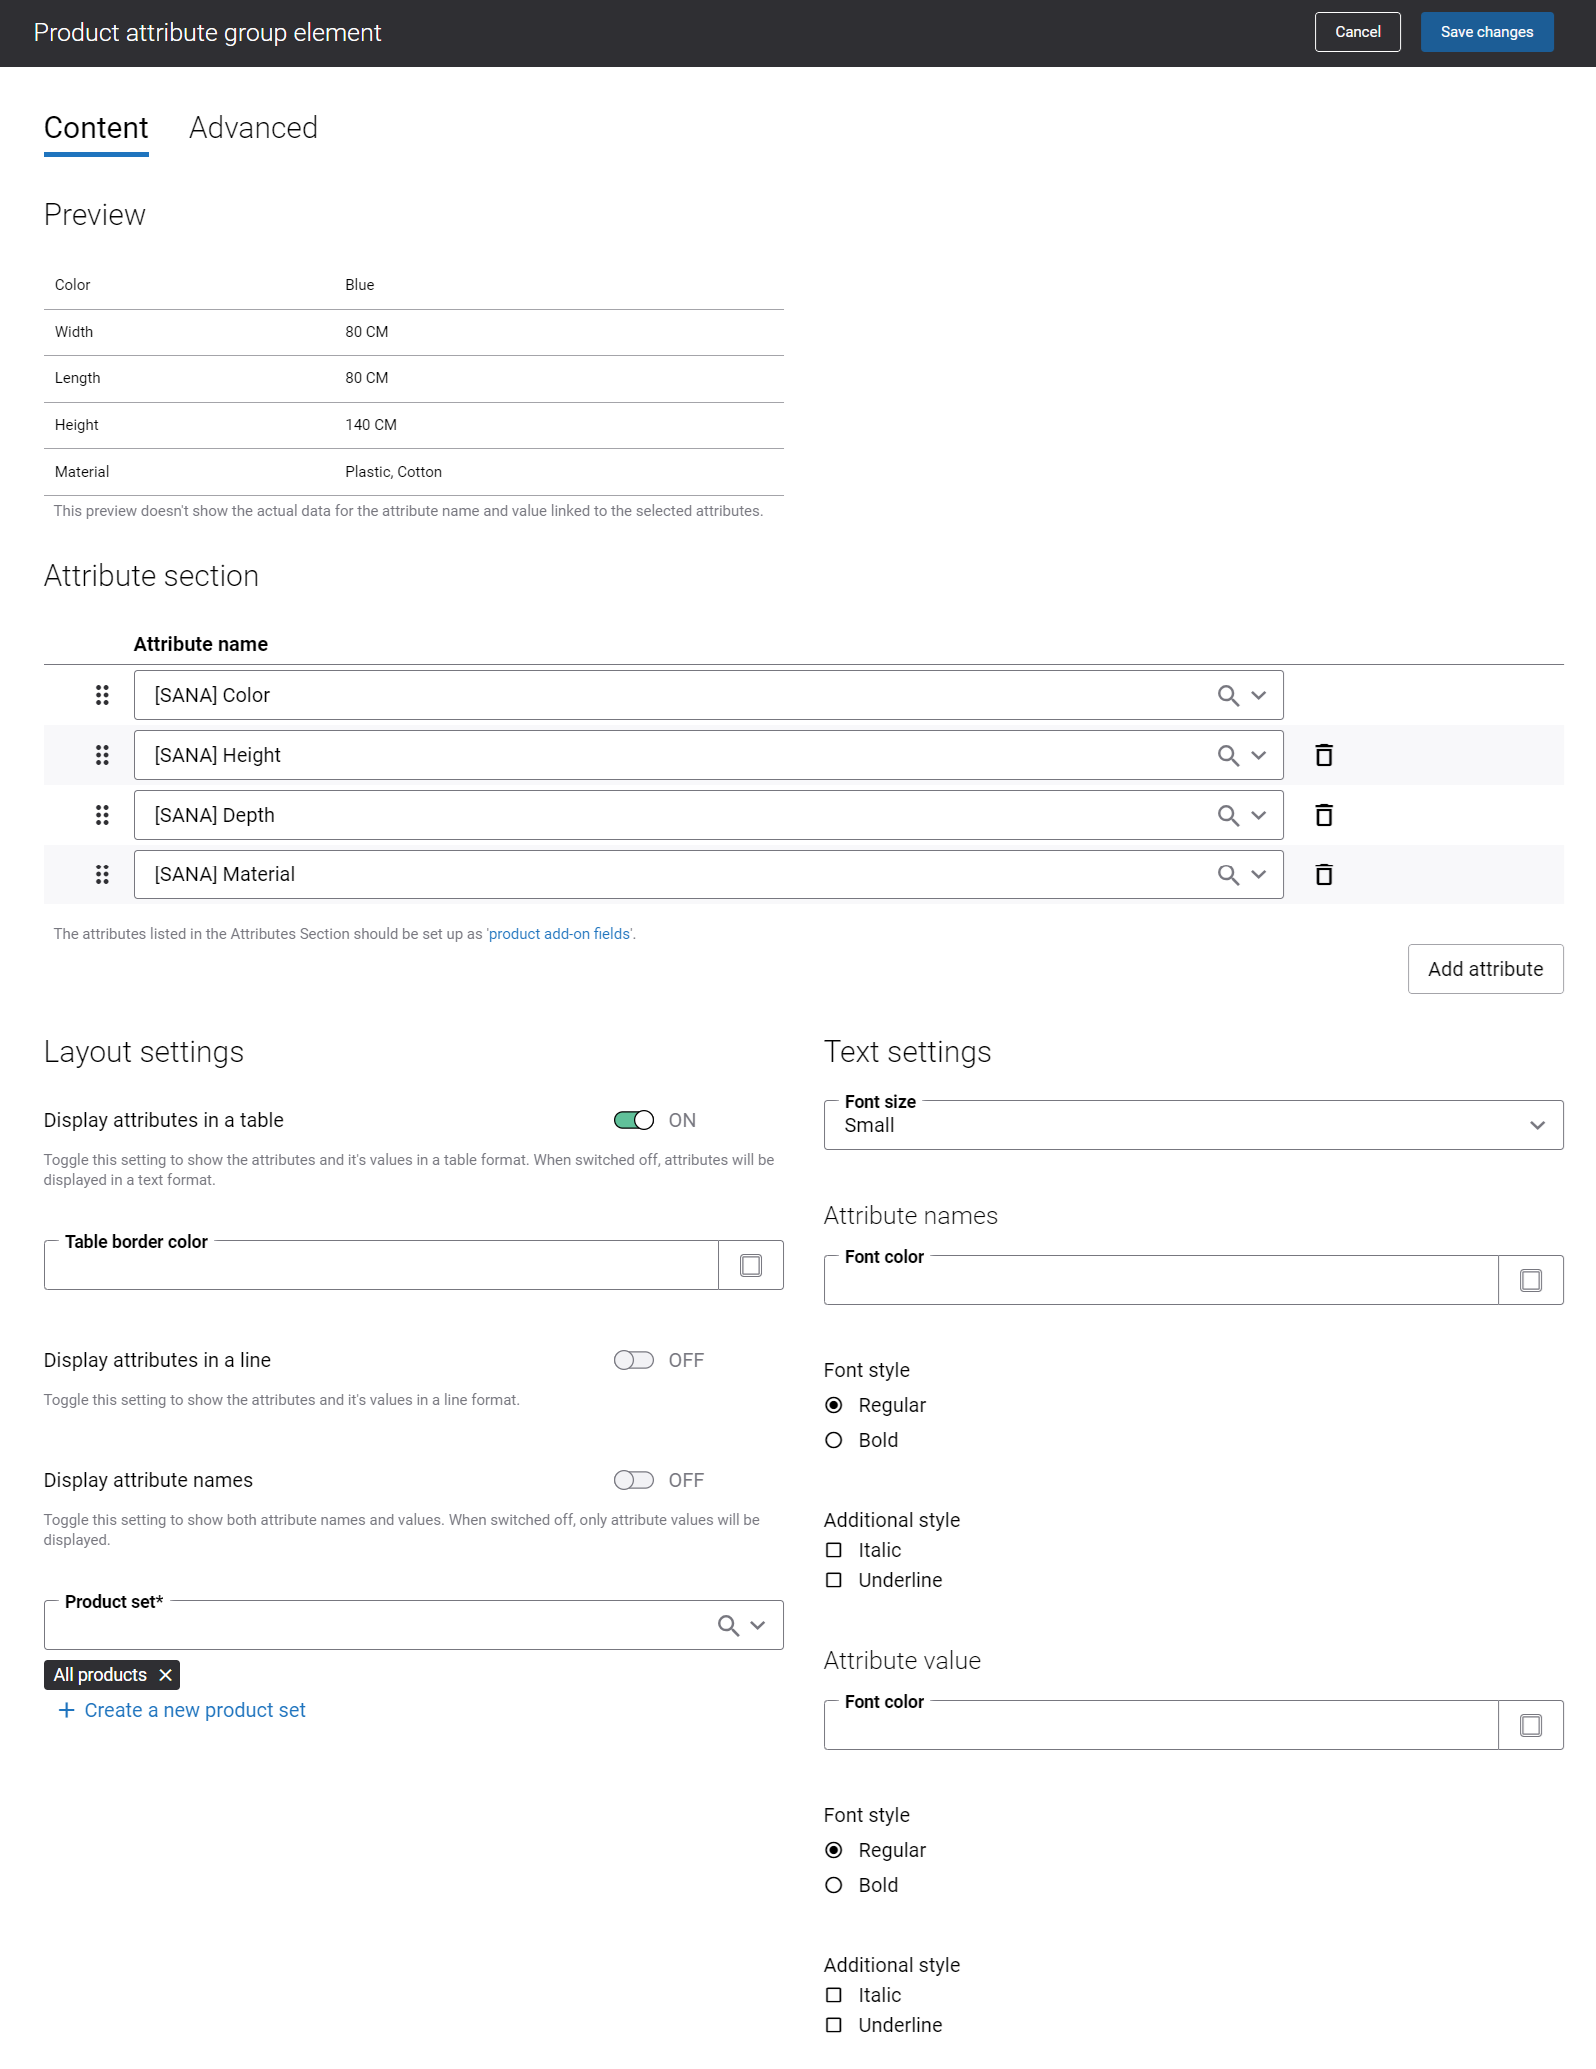
Task: Switch to the Advanced tab
Action: (x=253, y=128)
